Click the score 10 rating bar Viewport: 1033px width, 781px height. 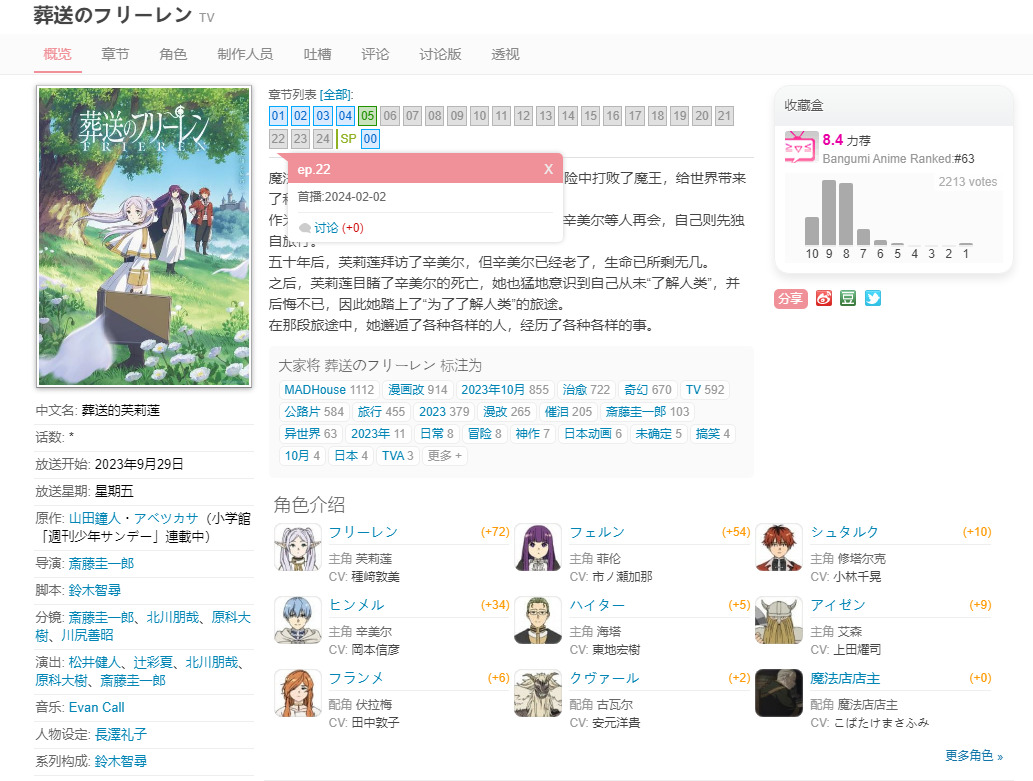[812, 231]
